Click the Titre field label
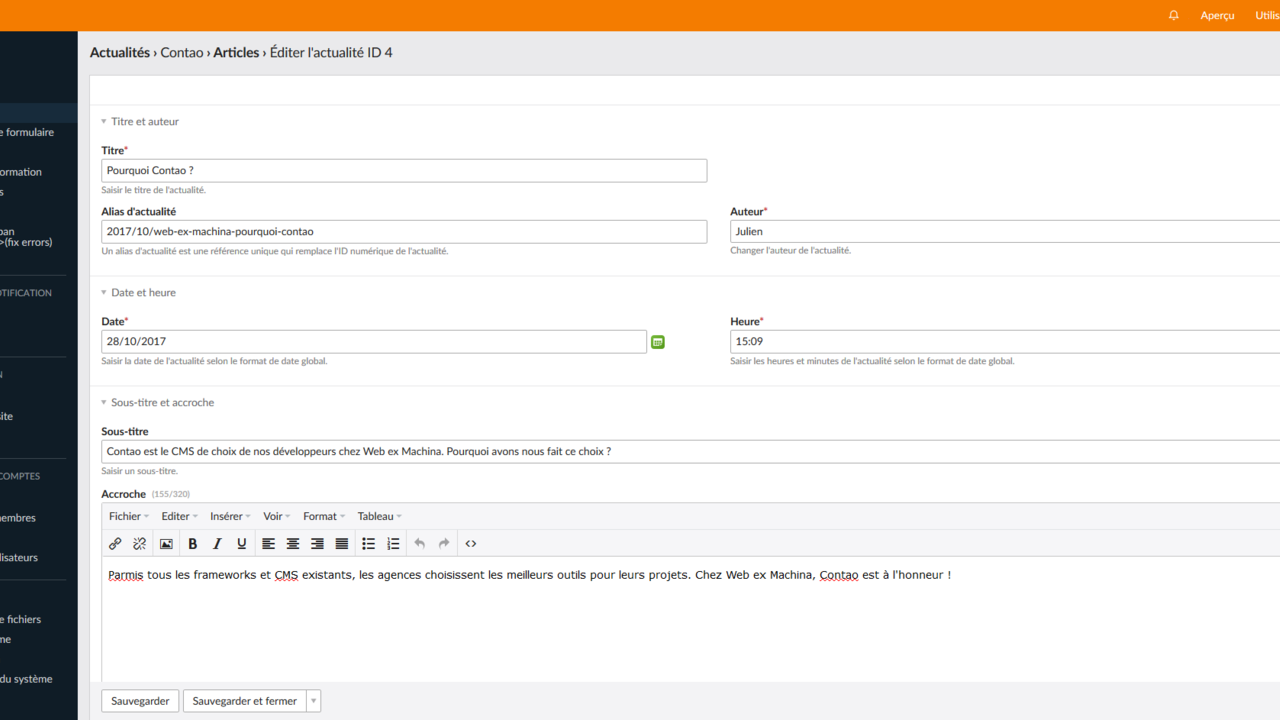The width and height of the screenshot is (1280, 720). tap(113, 151)
